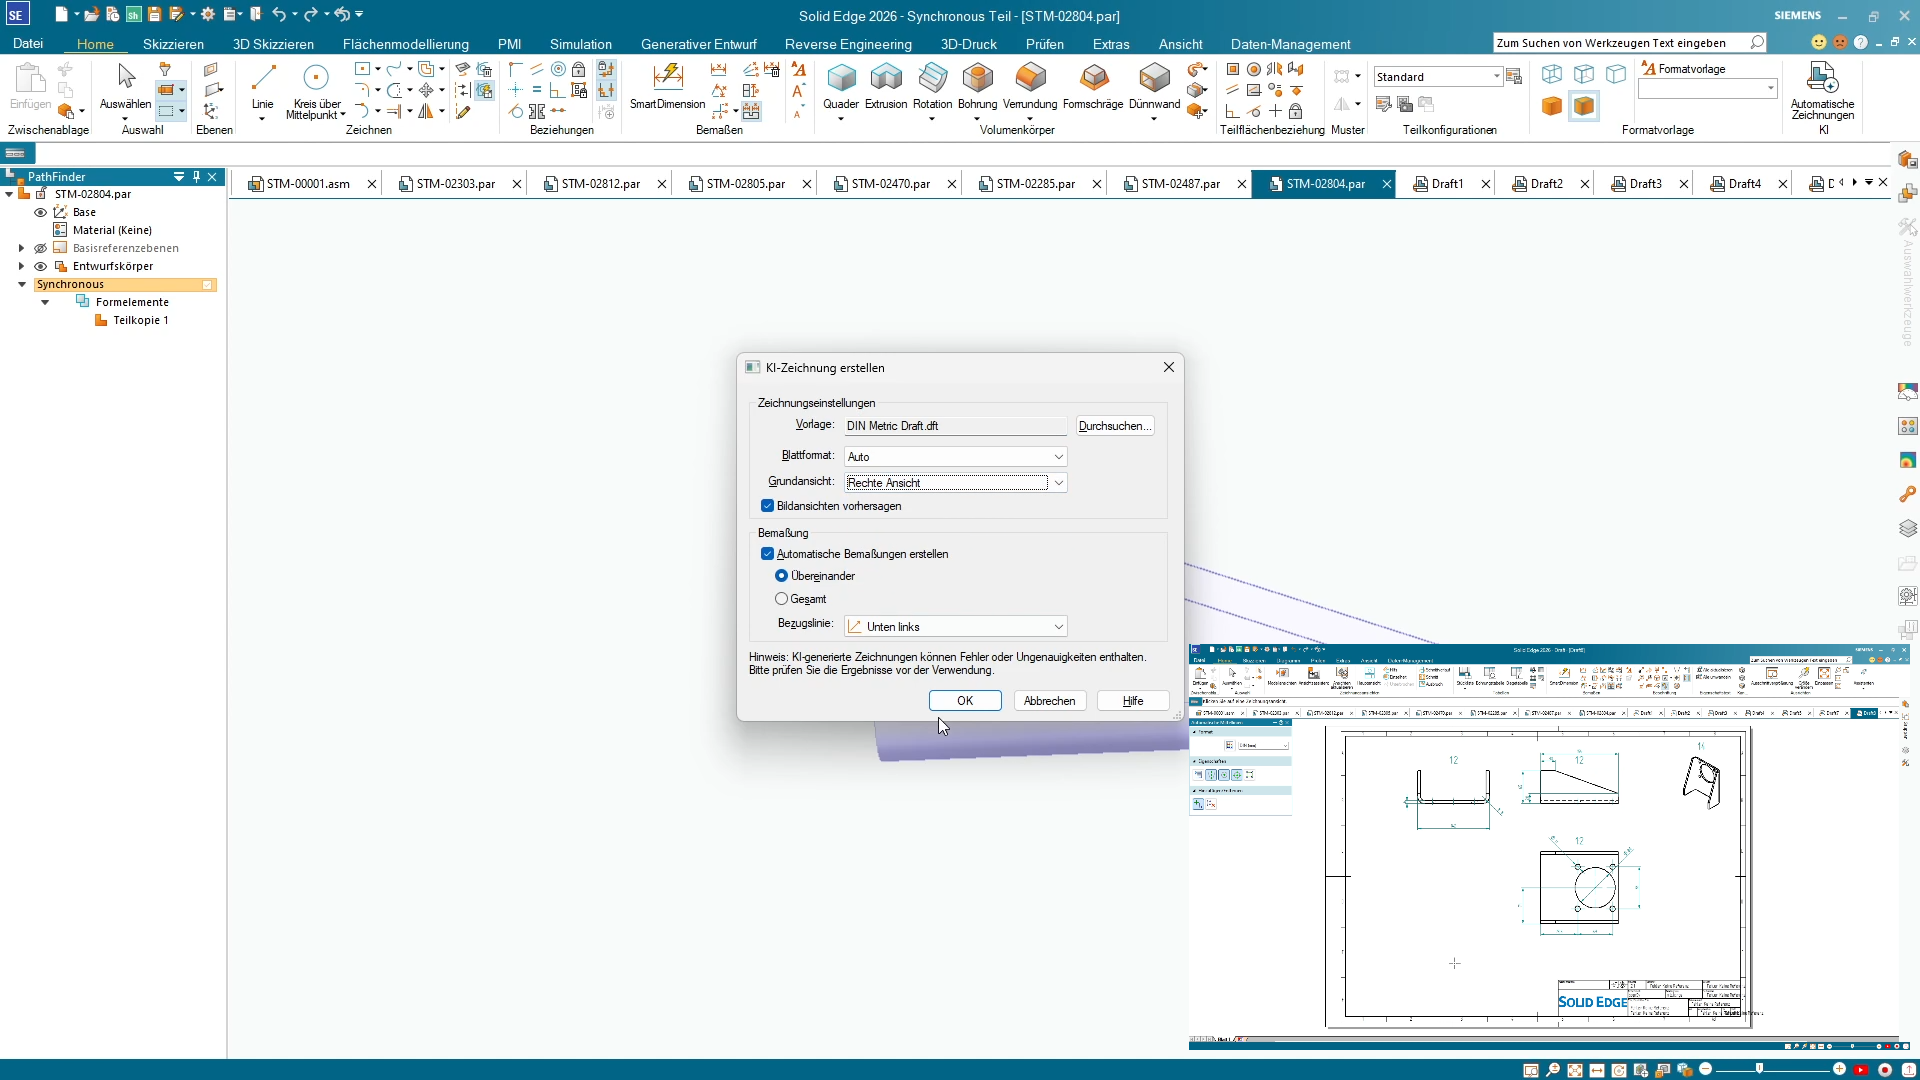Click the Dünnwand tool icon

(x=1154, y=80)
